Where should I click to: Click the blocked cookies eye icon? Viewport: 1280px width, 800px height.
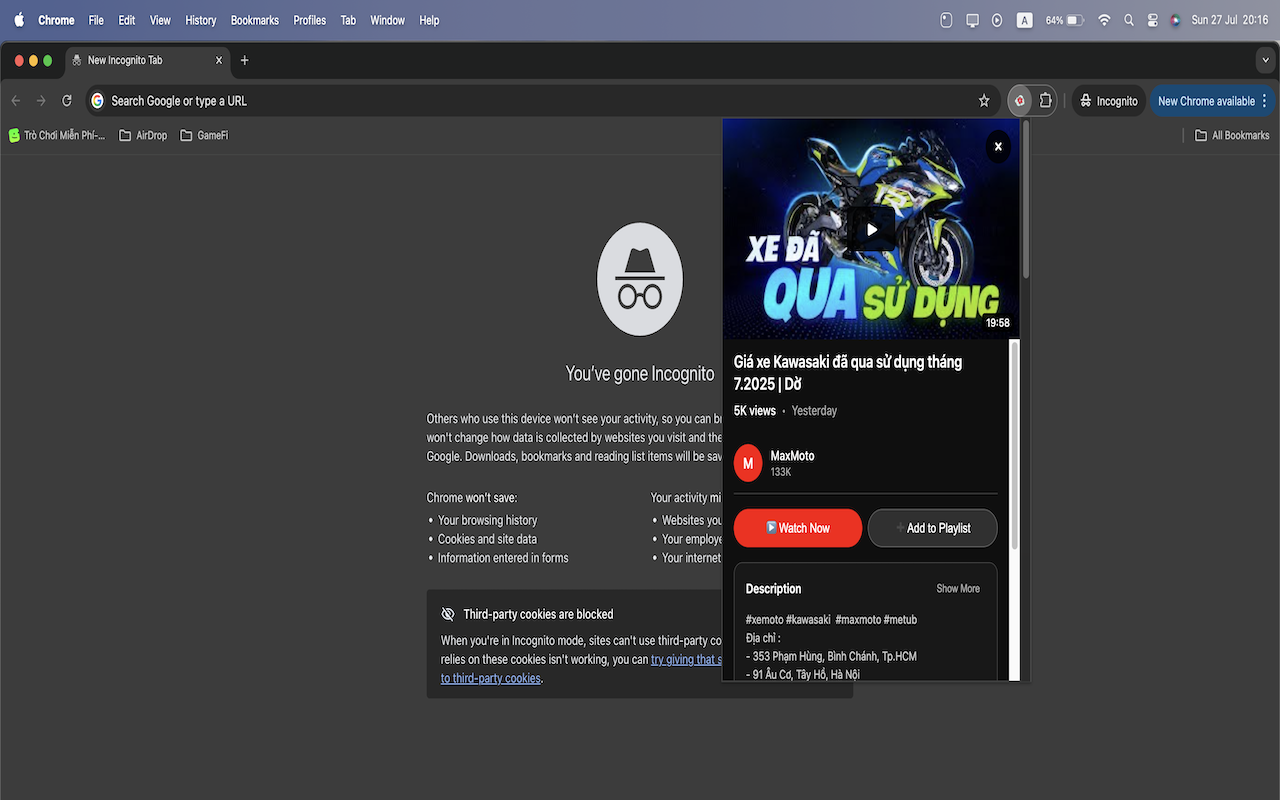(448, 614)
